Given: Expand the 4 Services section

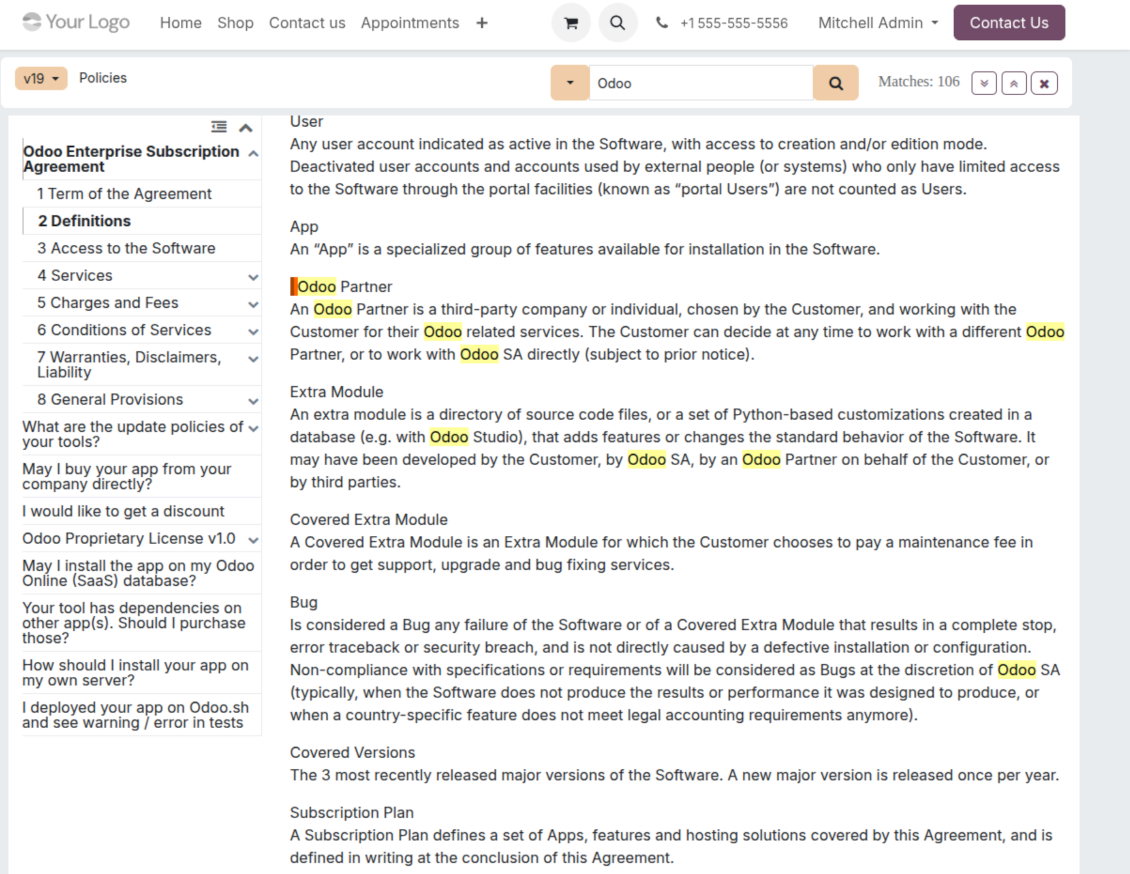Looking at the screenshot, I should tap(253, 276).
